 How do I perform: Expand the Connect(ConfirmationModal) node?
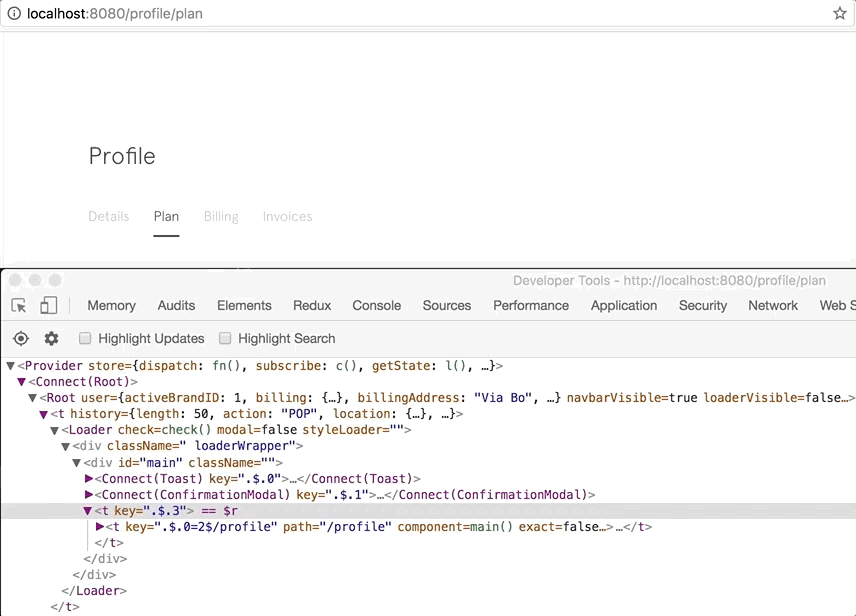tap(88, 494)
